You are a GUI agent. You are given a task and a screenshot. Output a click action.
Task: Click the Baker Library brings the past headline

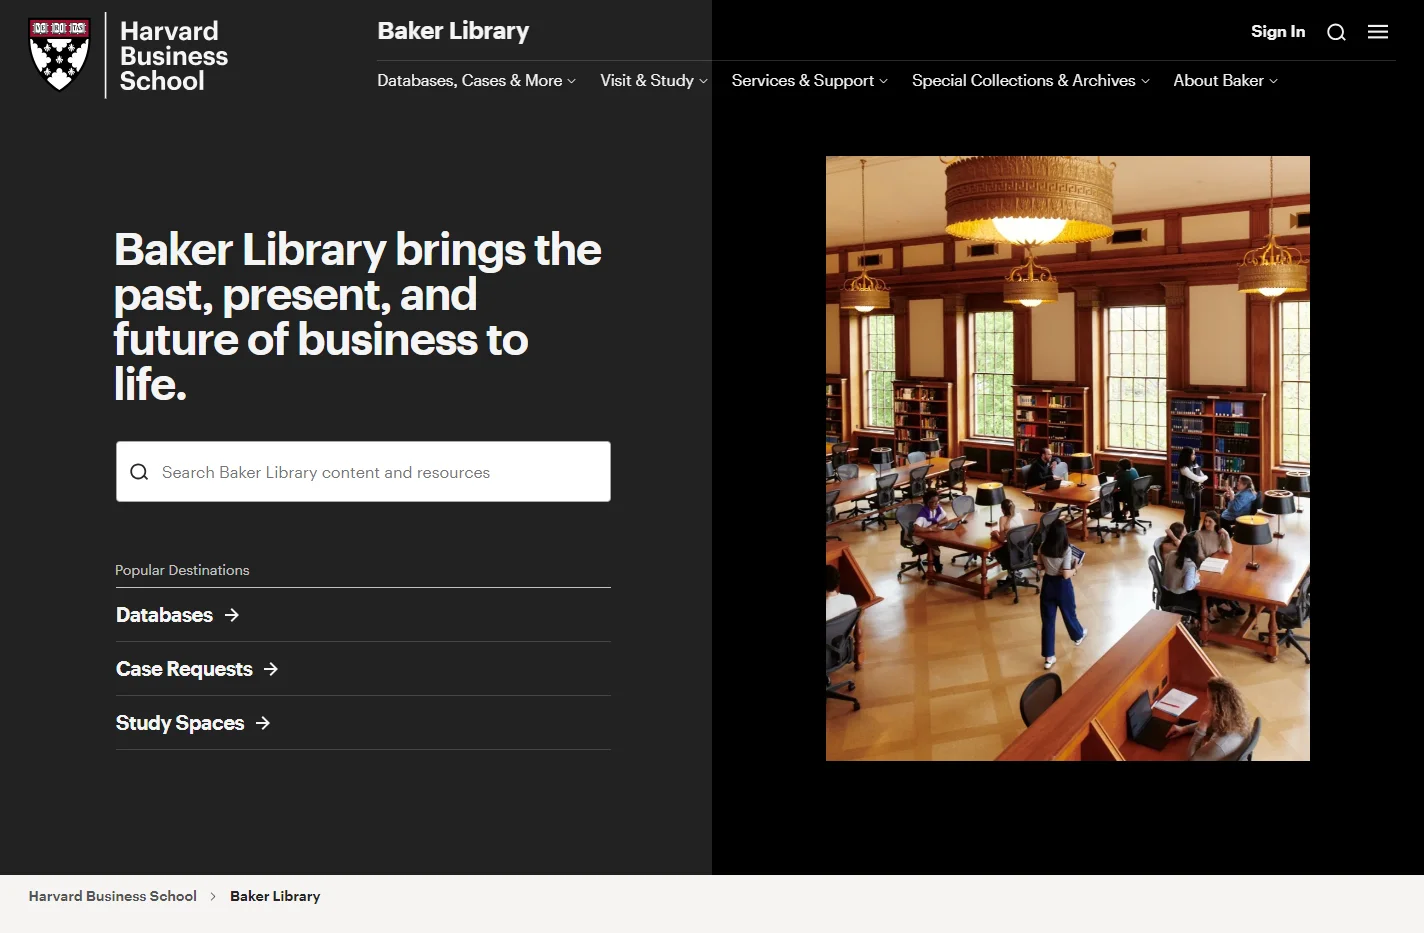(357, 317)
